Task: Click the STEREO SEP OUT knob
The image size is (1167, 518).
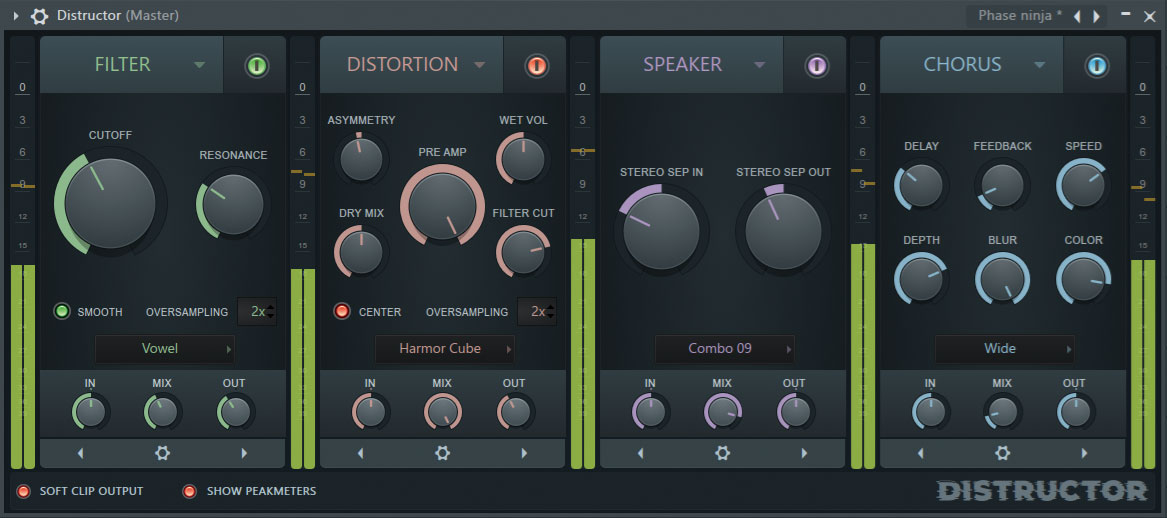Action: pyautogui.click(x=783, y=231)
